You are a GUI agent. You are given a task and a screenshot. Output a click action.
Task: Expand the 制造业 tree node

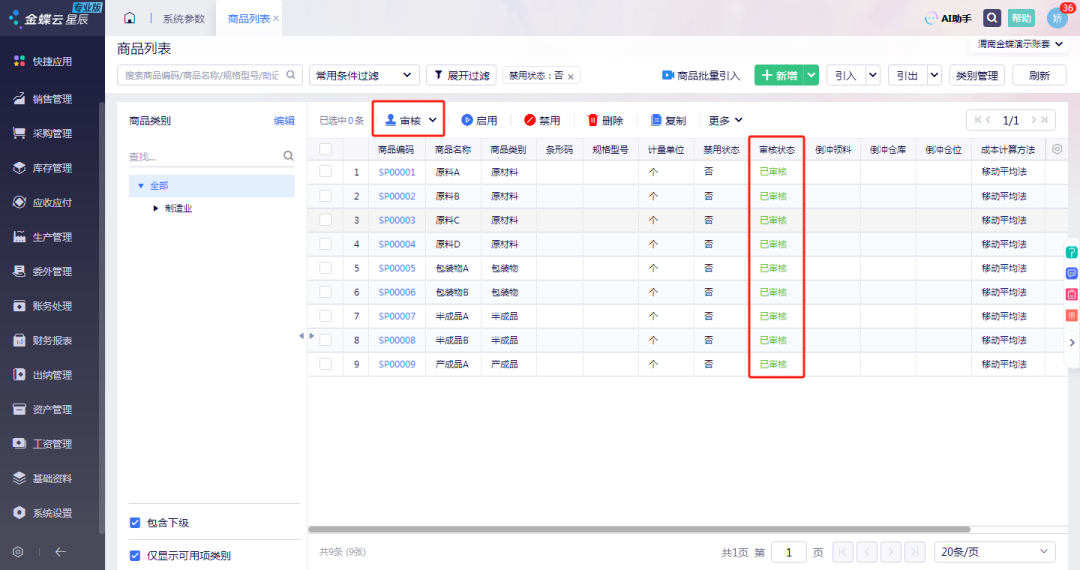click(156, 208)
